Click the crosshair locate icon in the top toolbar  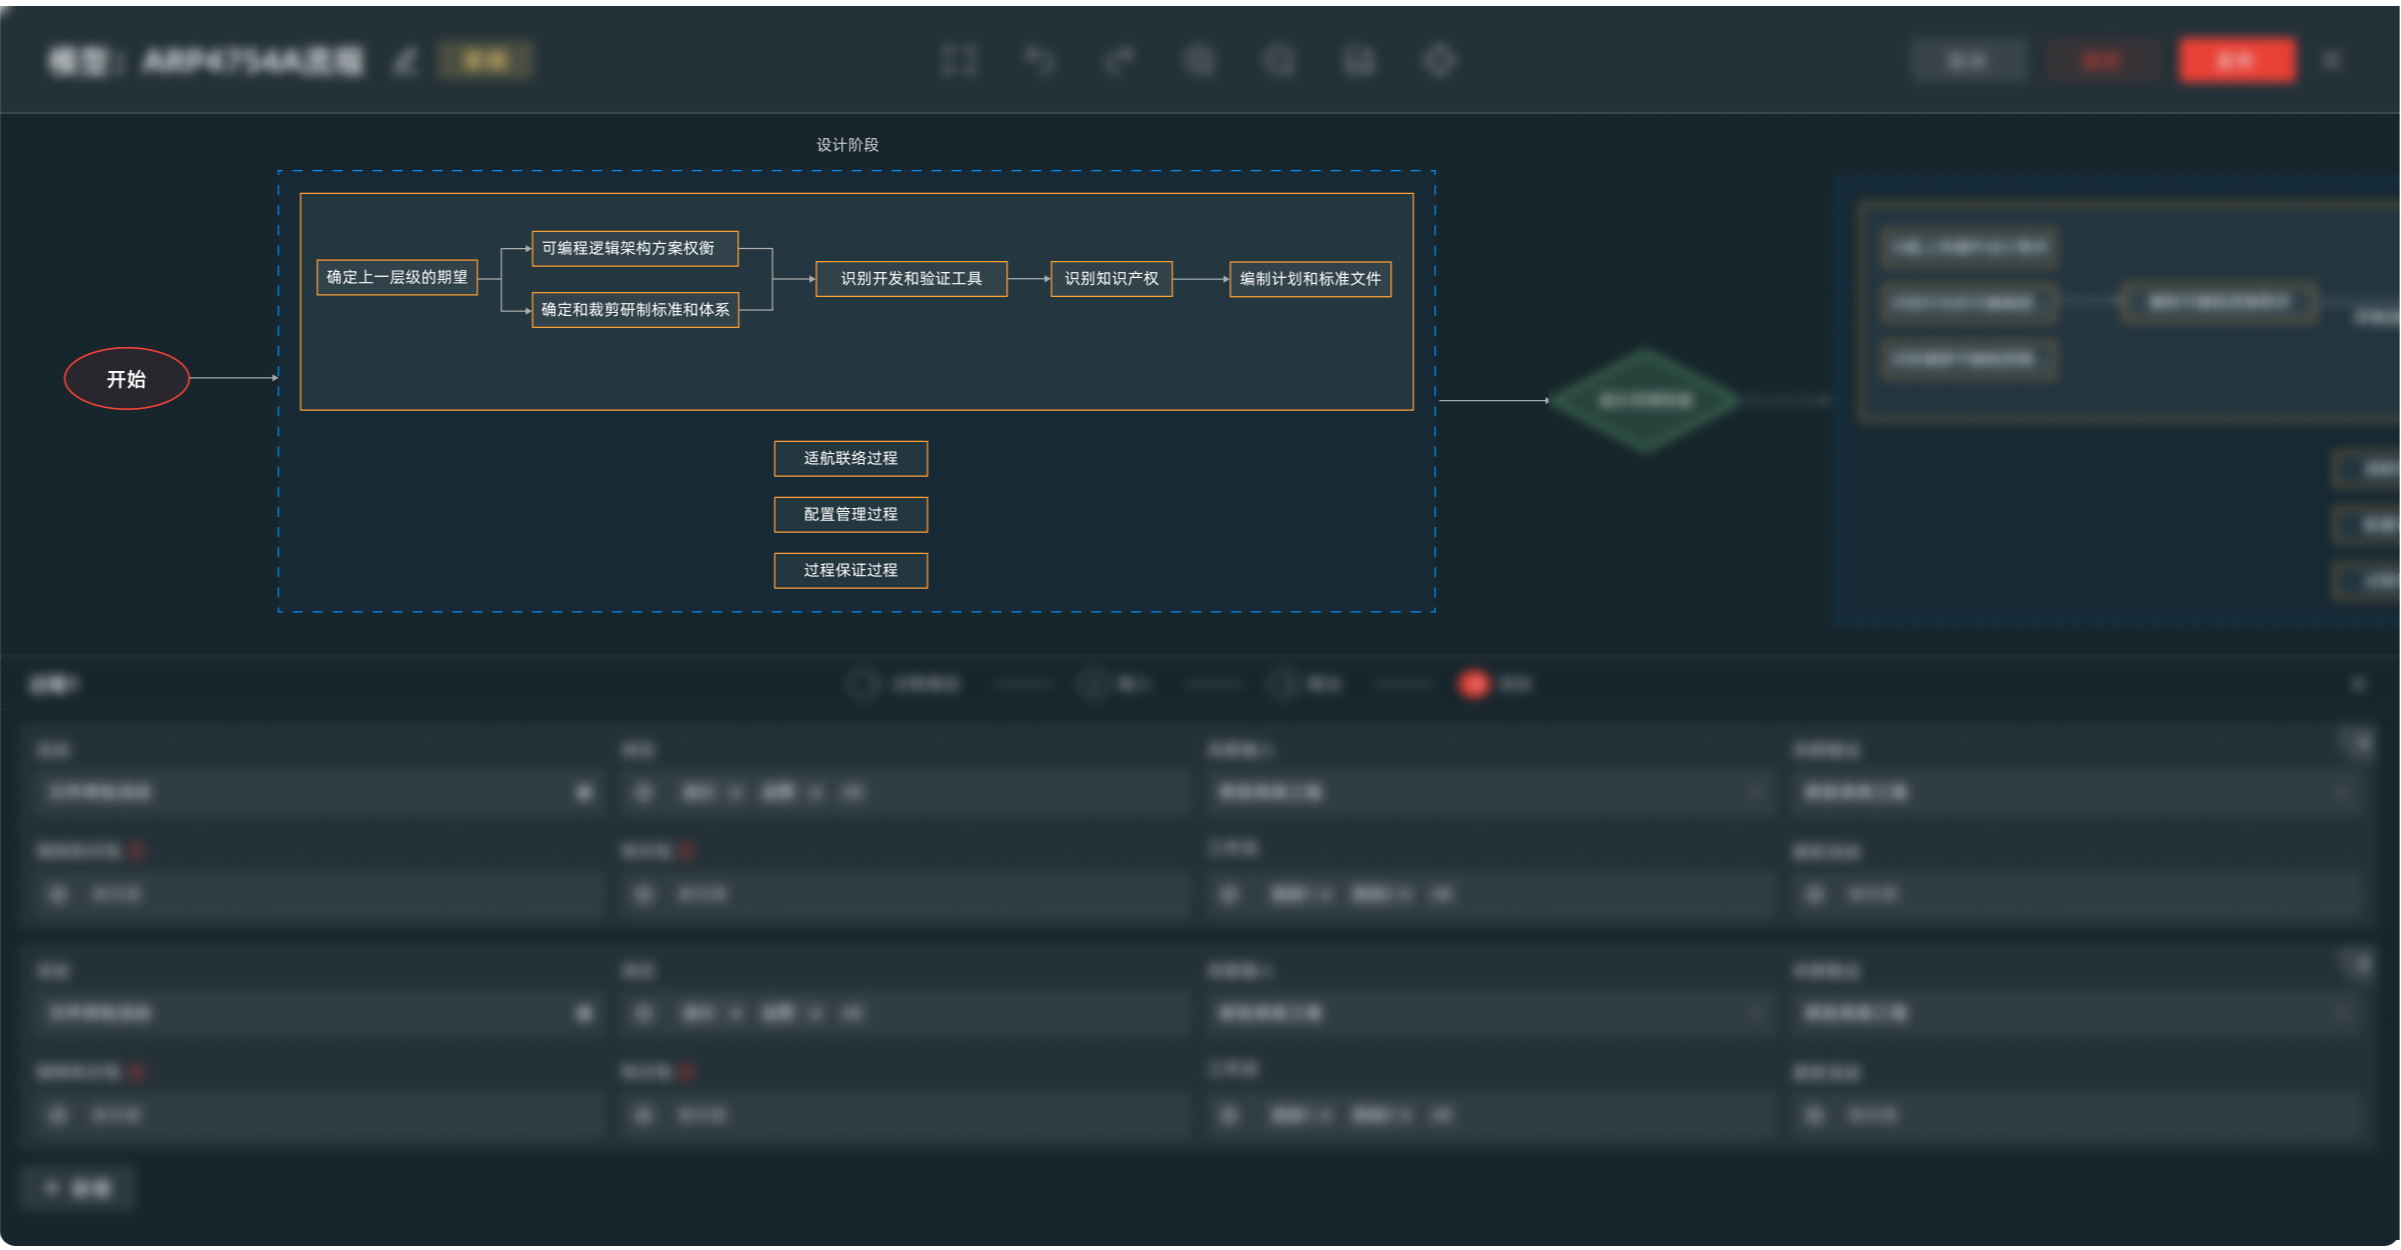click(1439, 61)
